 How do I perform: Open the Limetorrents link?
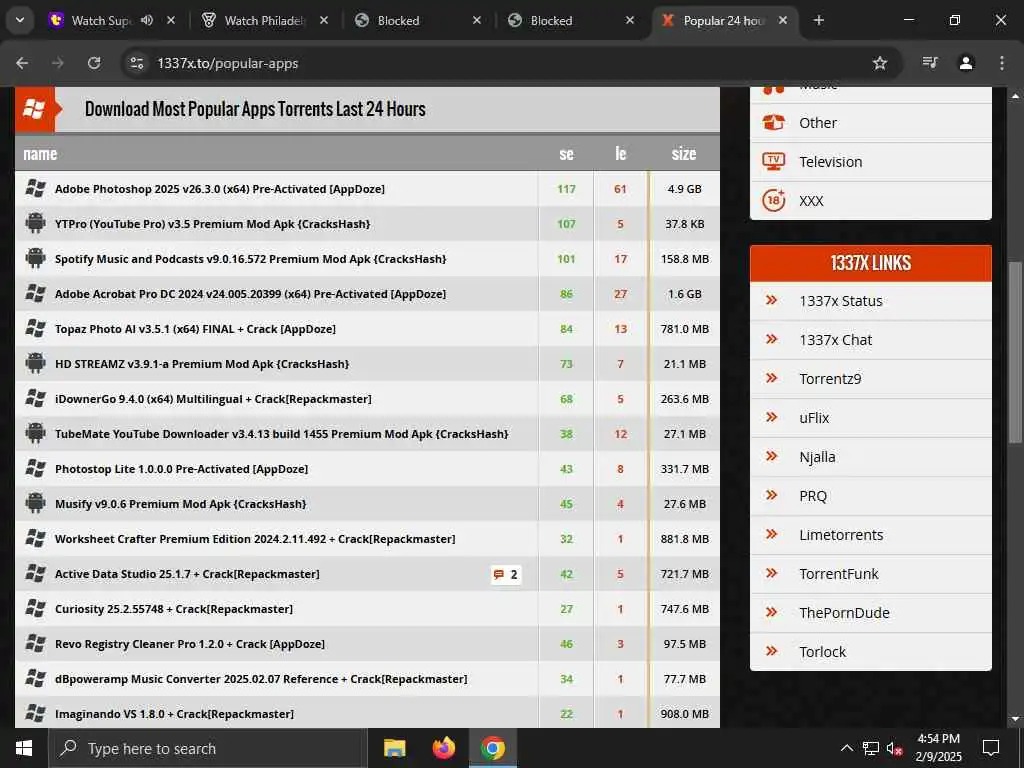point(841,535)
